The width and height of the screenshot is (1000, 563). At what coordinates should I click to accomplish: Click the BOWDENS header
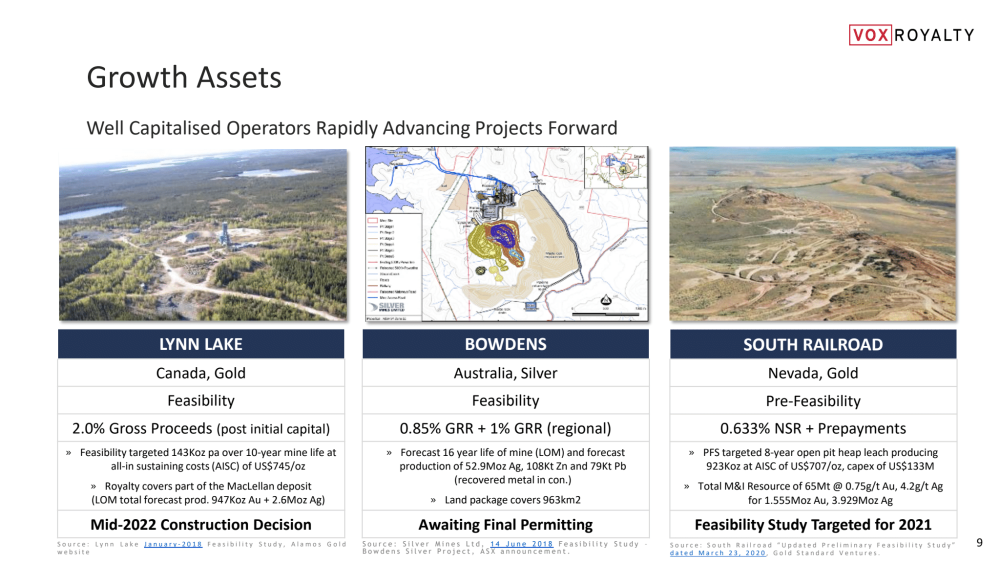point(506,344)
